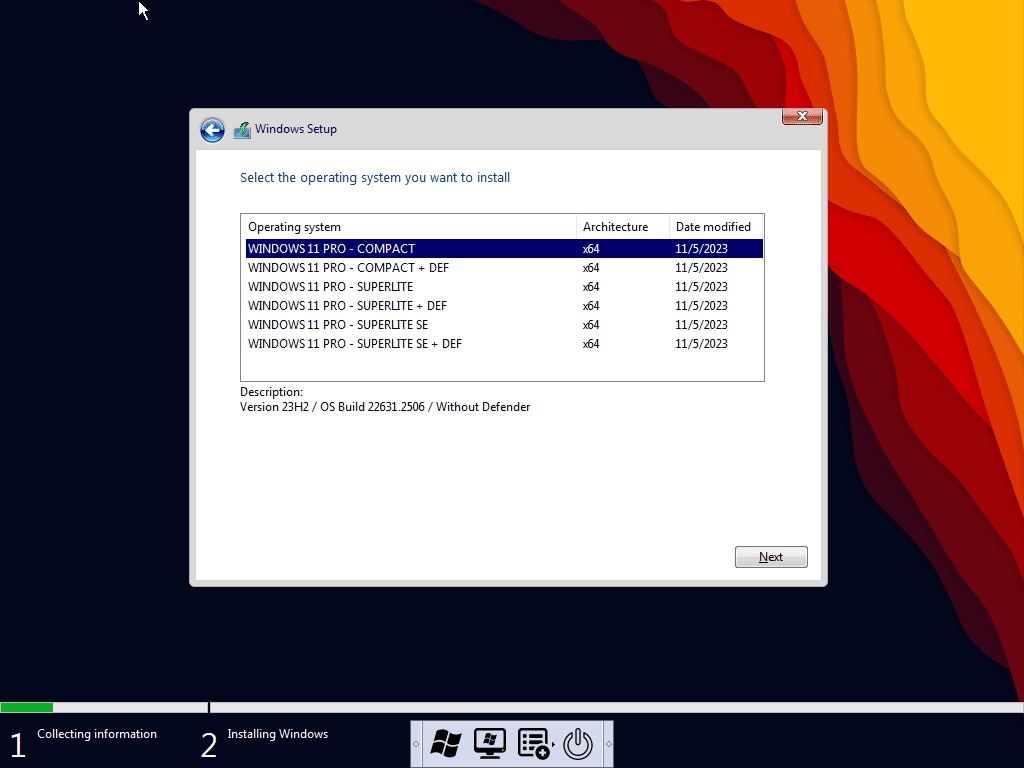Image resolution: width=1024 pixels, height=768 pixels.
Task: Click the green setup progress bar
Action: (x=27, y=707)
